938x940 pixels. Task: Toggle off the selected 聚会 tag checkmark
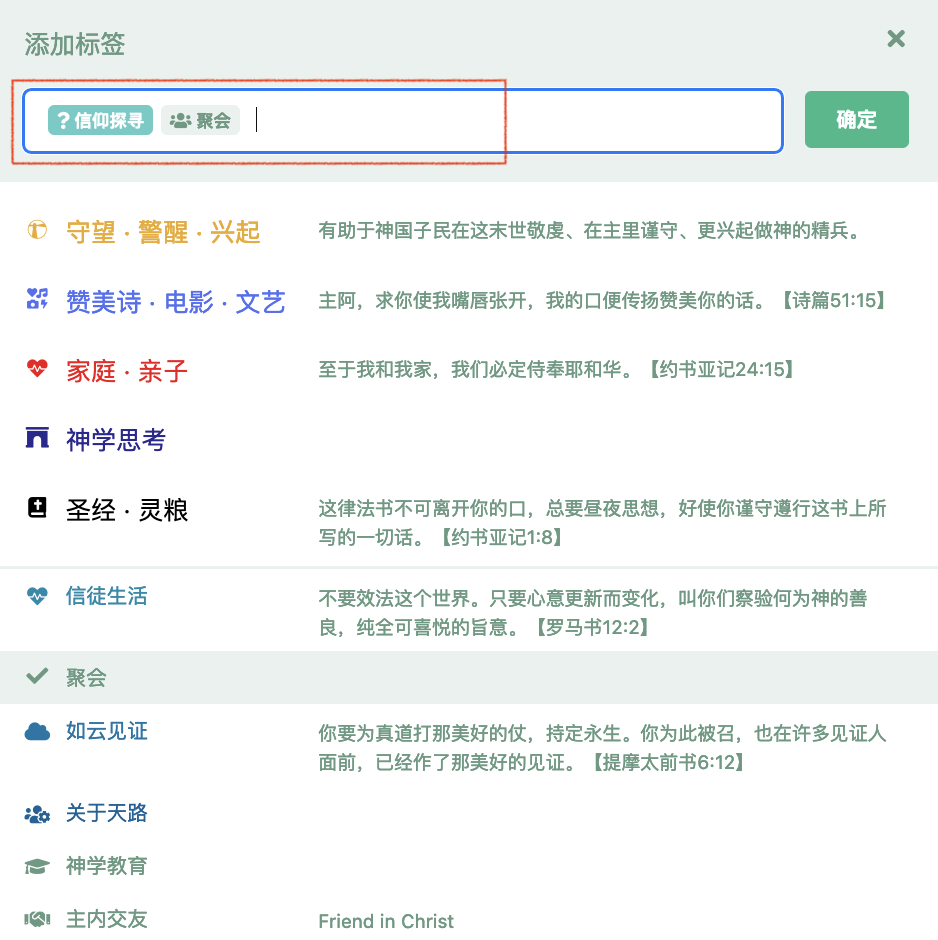[x=37, y=676]
